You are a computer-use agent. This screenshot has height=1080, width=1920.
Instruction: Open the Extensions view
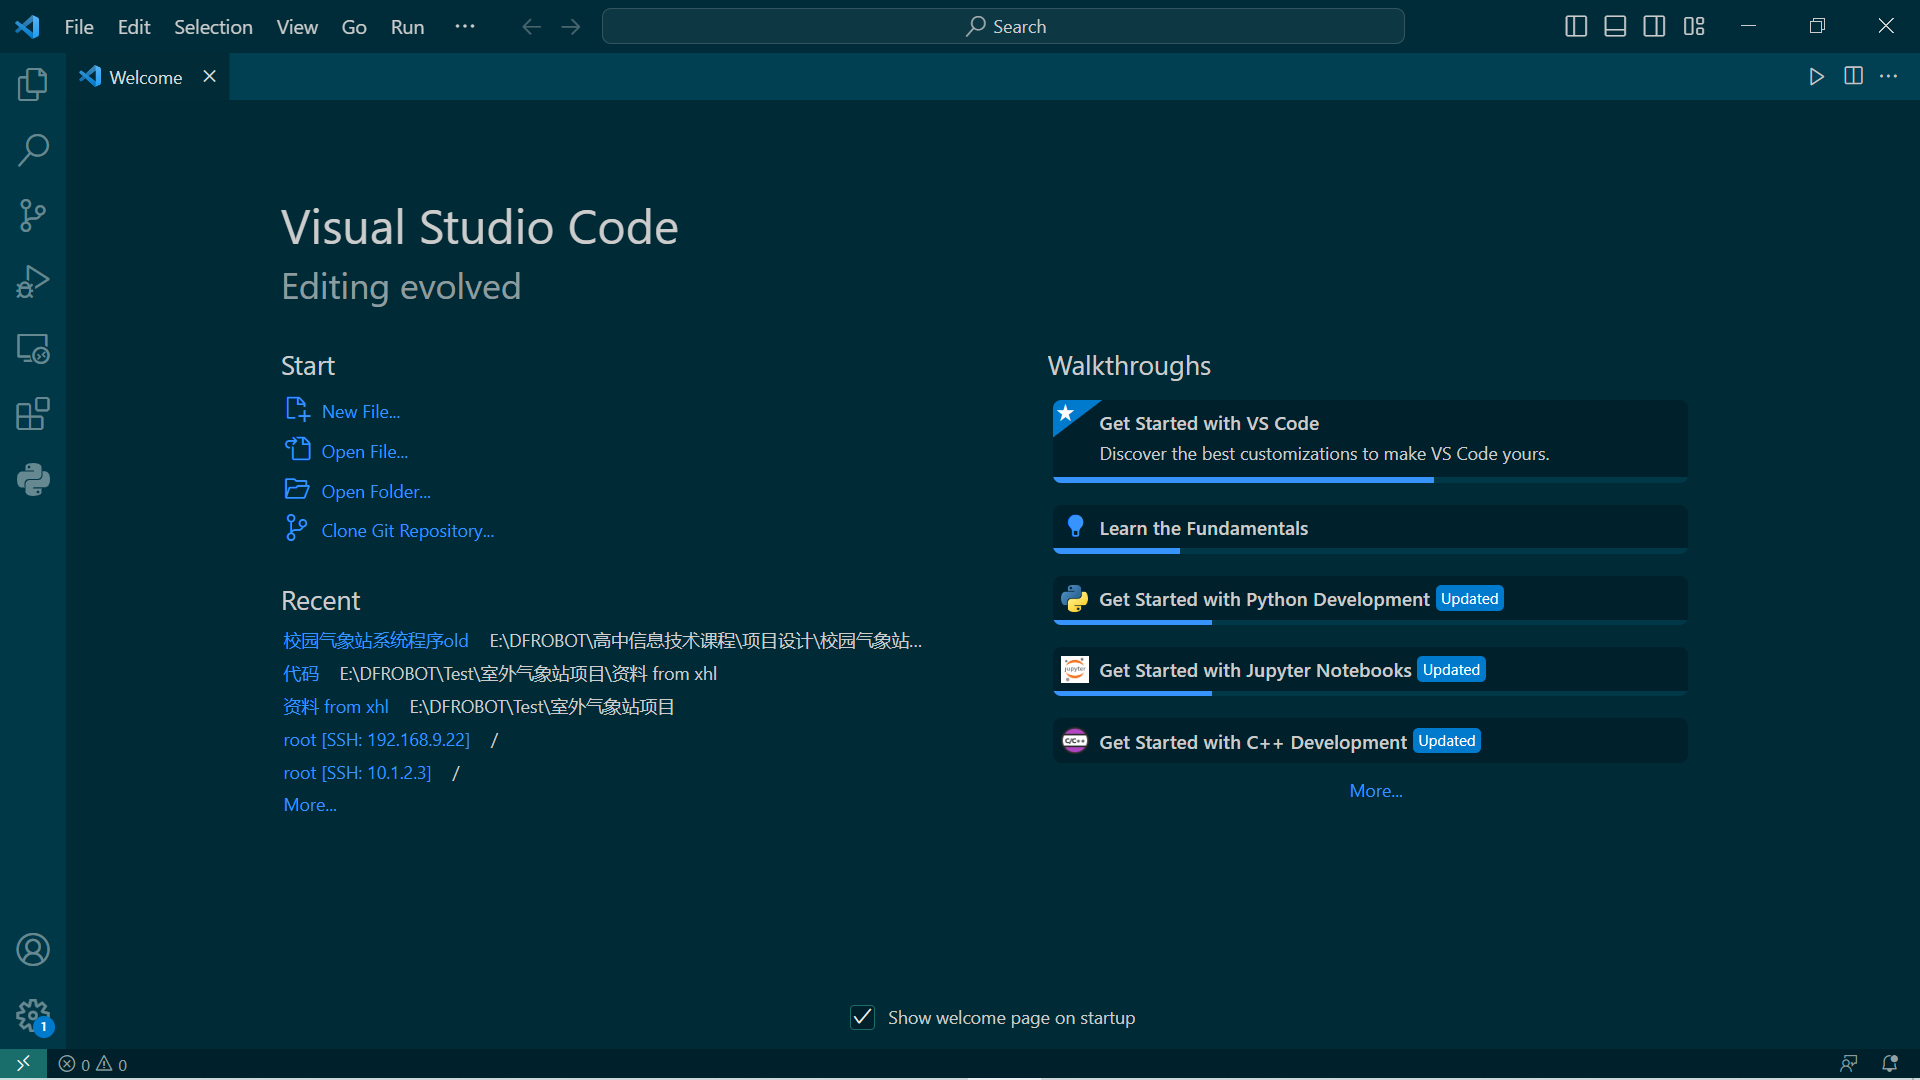coord(33,414)
